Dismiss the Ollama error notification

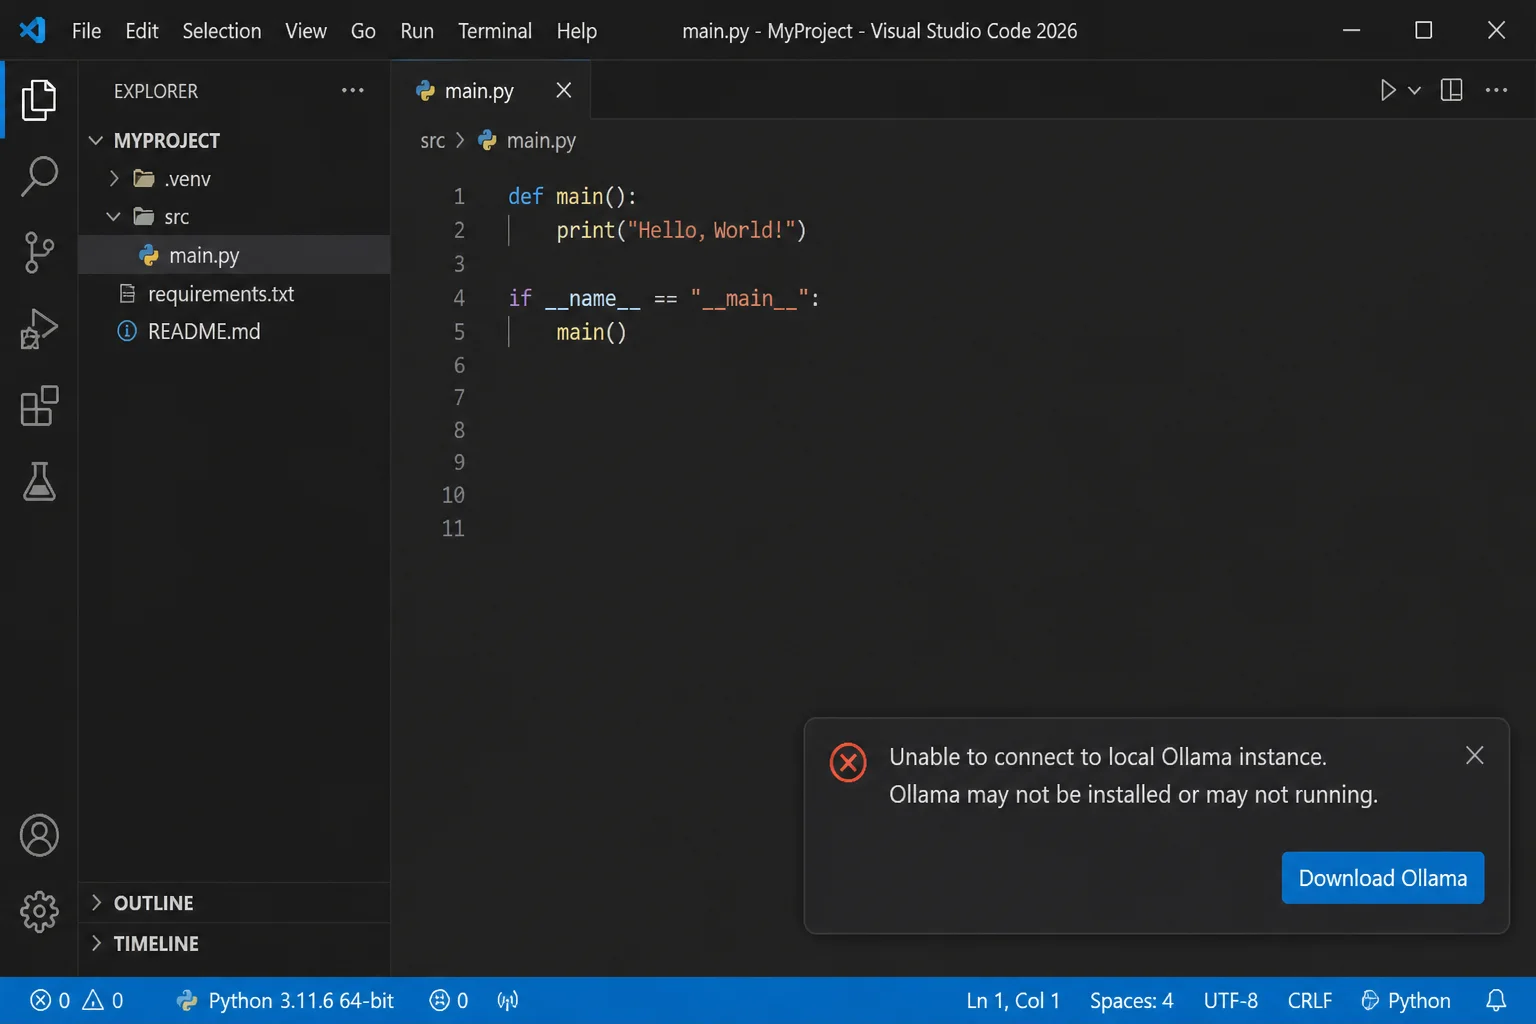[x=1474, y=755]
